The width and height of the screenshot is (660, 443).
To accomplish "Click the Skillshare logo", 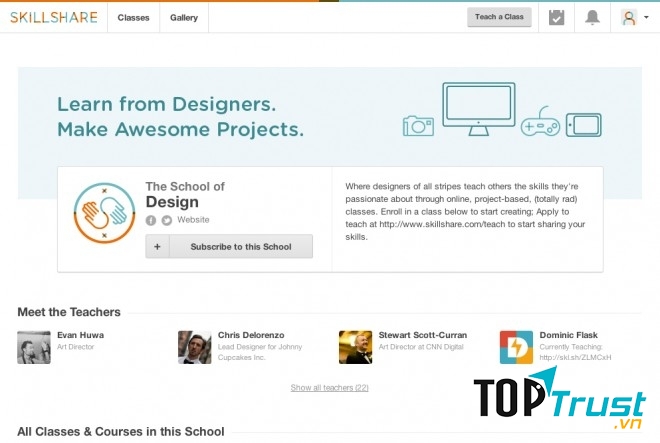I will pos(54,17).
